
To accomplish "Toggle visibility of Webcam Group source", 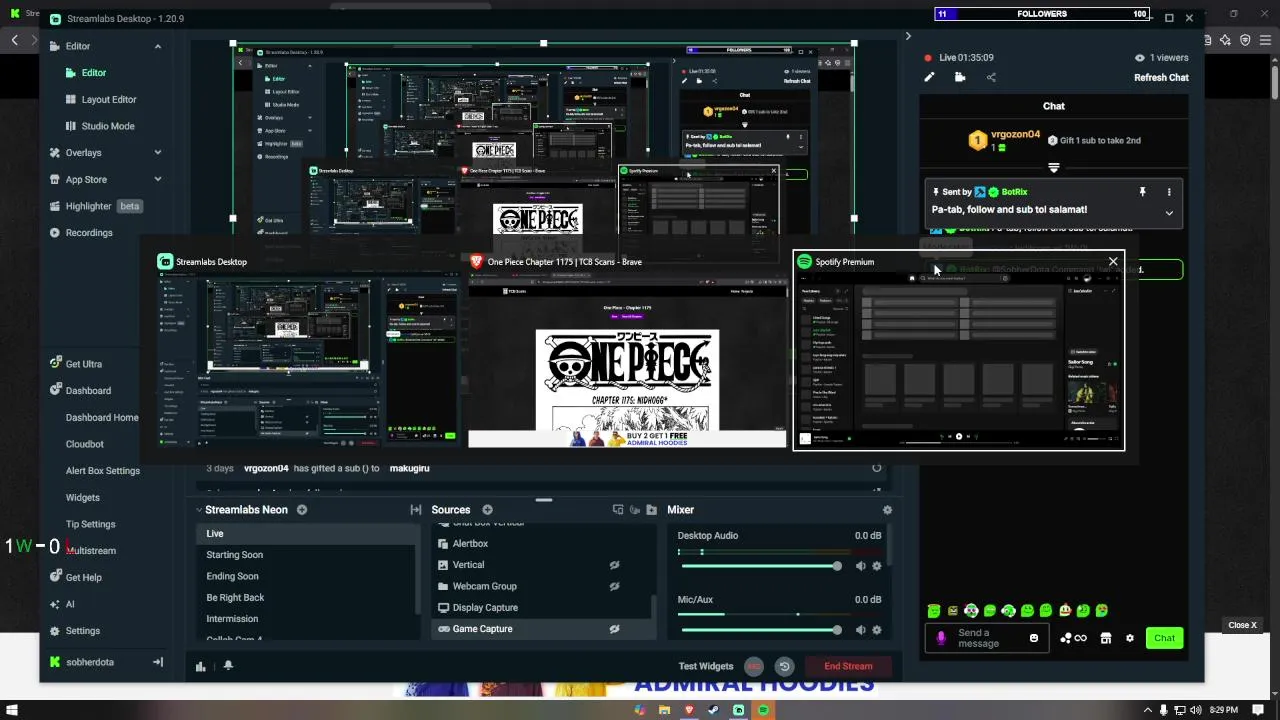I will 615,586.
